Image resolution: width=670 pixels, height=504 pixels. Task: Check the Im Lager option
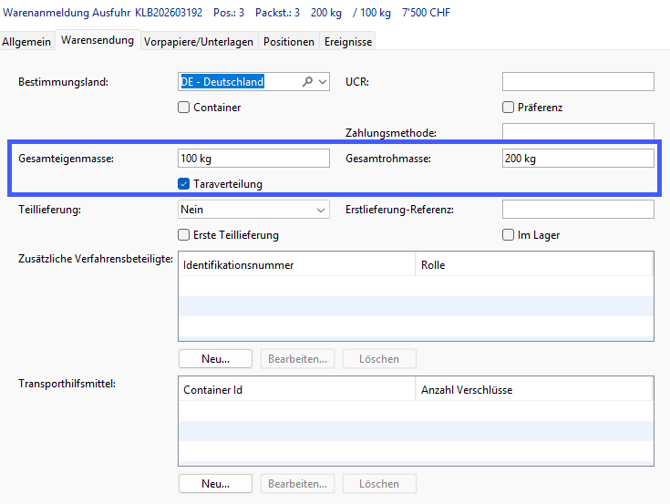508,235
